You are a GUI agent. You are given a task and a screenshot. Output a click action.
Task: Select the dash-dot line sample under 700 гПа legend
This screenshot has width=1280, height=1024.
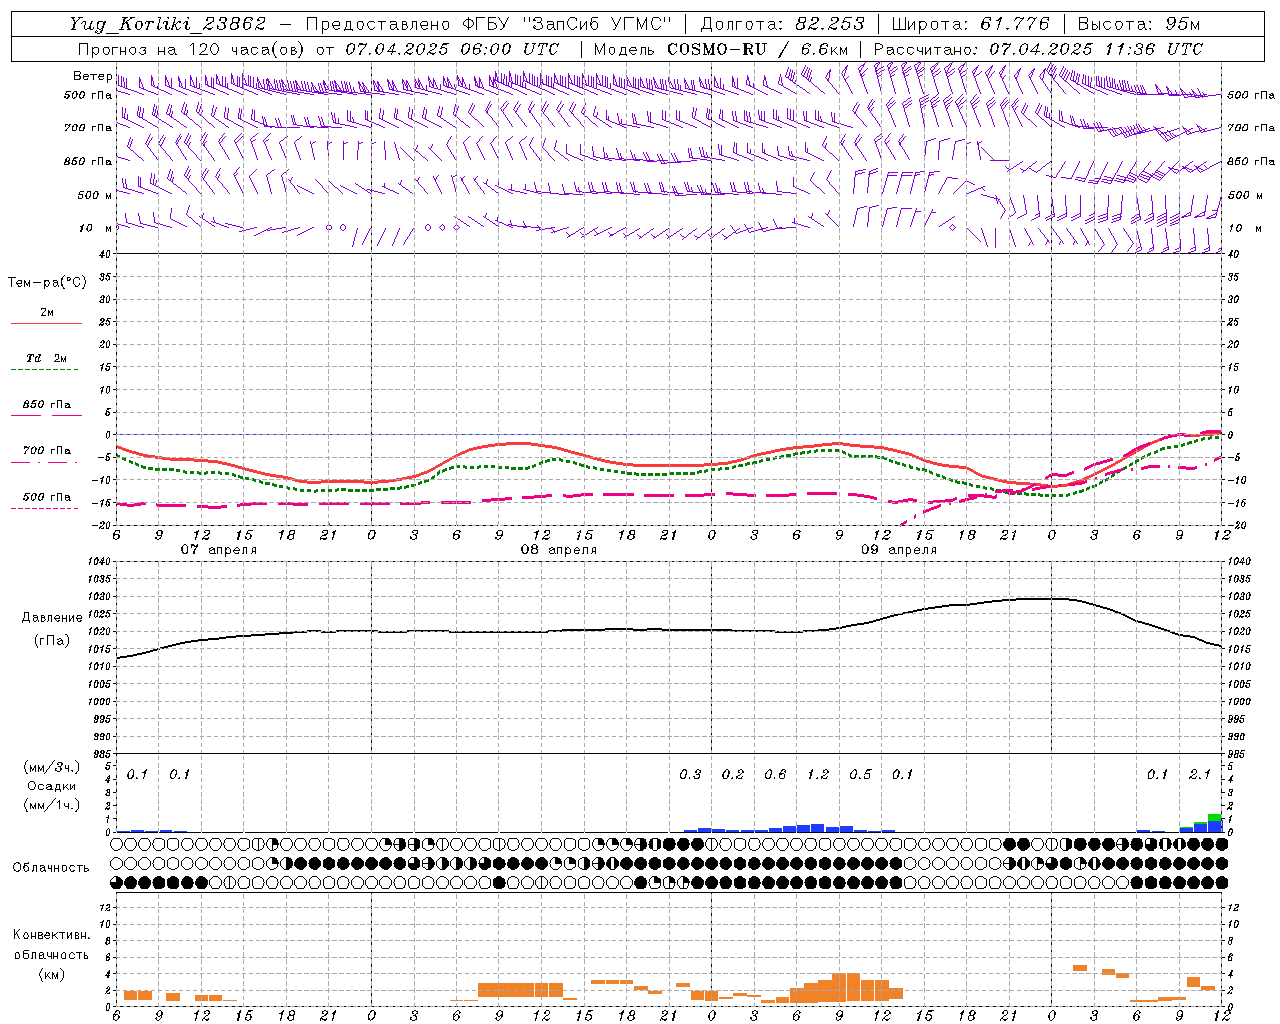tap(44, 463)
